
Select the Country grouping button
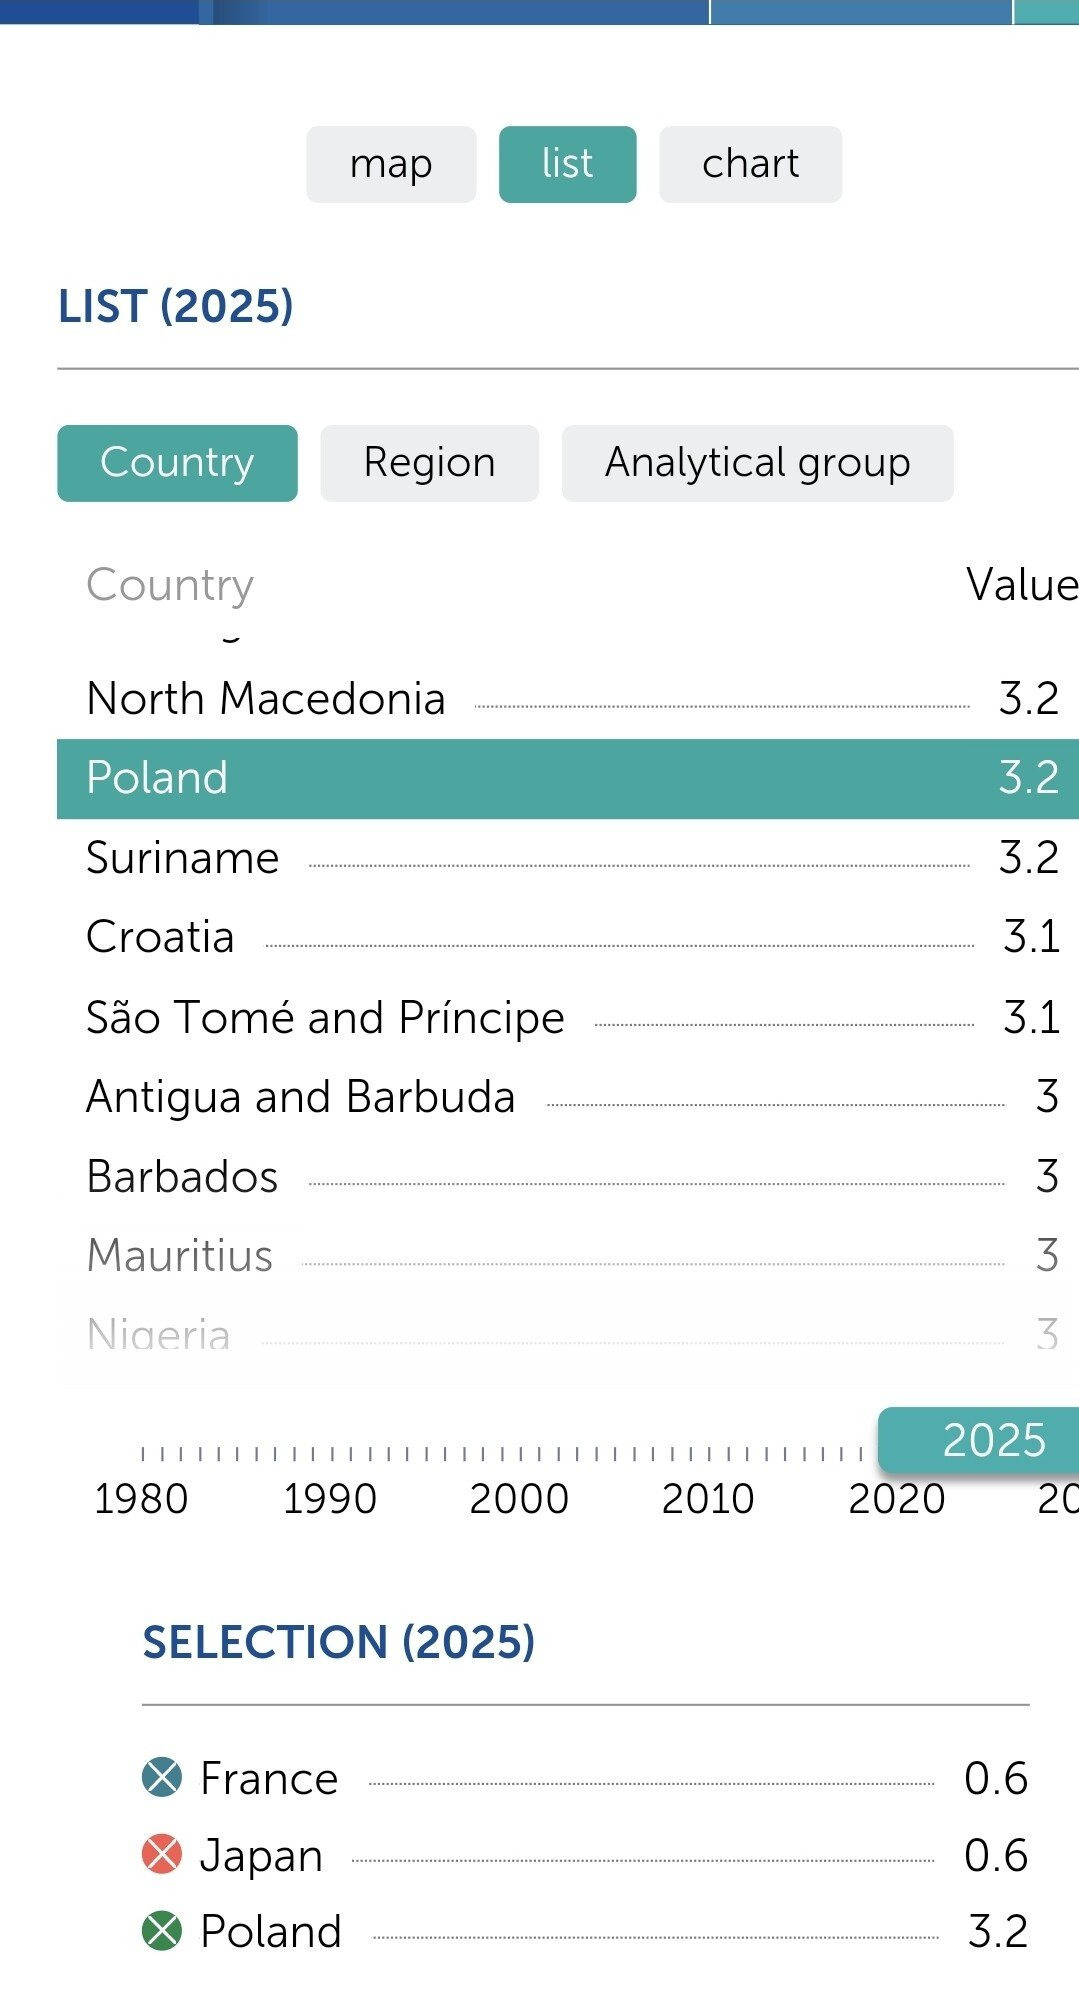(177, 463)
